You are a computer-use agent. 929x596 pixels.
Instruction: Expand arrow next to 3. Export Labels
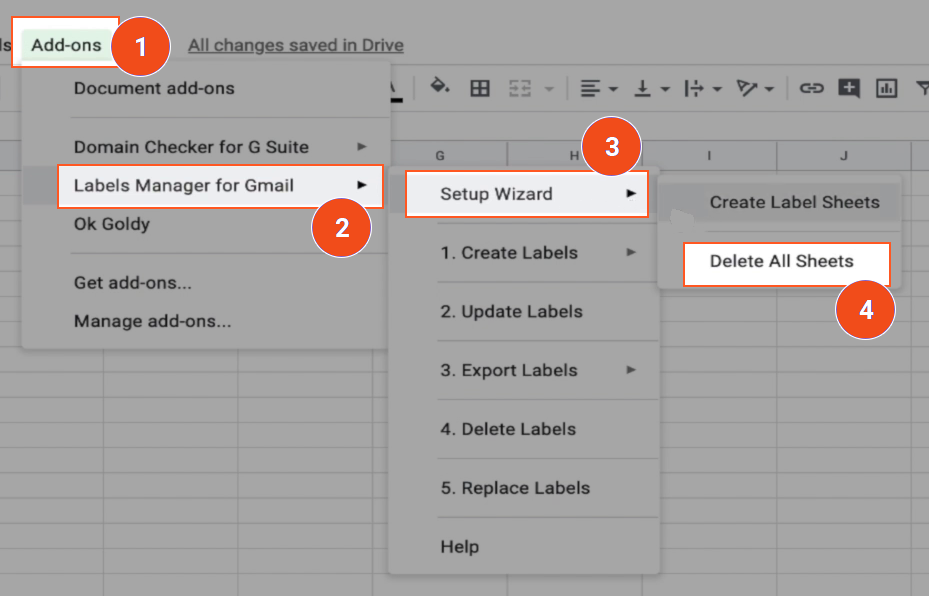pyautogui.click(x=631, y=370)
